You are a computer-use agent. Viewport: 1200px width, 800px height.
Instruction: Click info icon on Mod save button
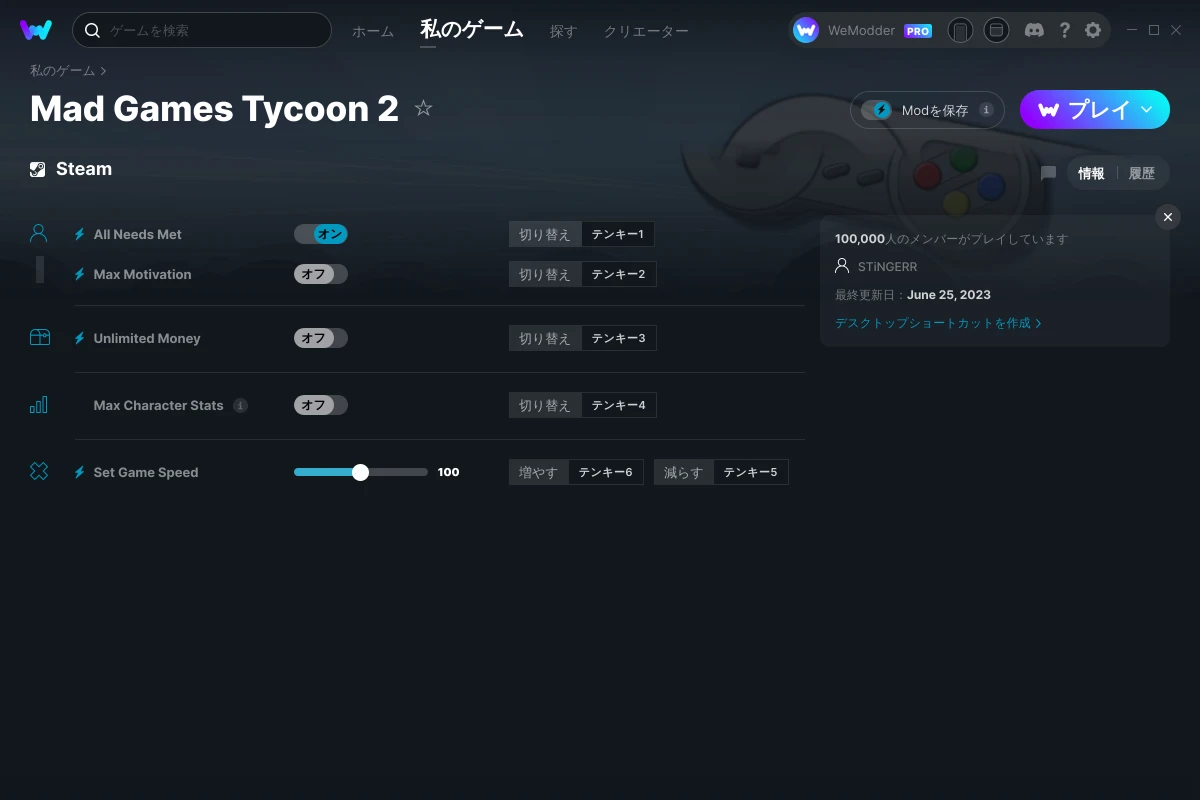click(986, 110)
